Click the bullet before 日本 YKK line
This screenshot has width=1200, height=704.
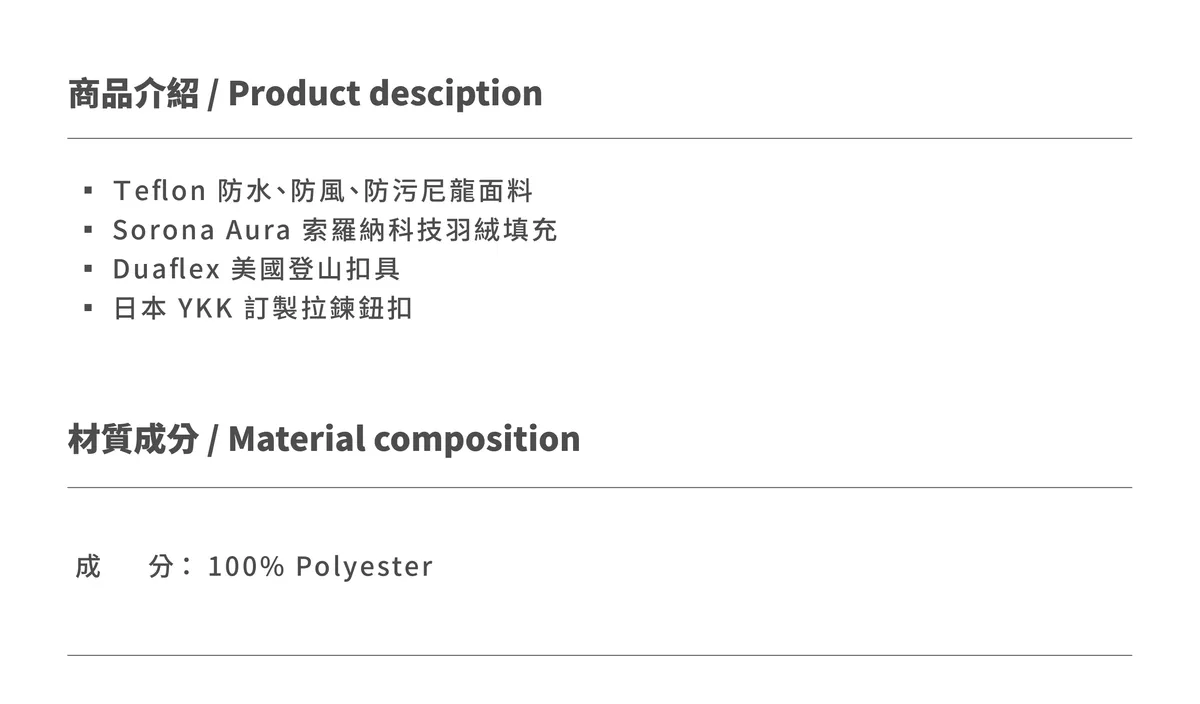tap(88, 308)
